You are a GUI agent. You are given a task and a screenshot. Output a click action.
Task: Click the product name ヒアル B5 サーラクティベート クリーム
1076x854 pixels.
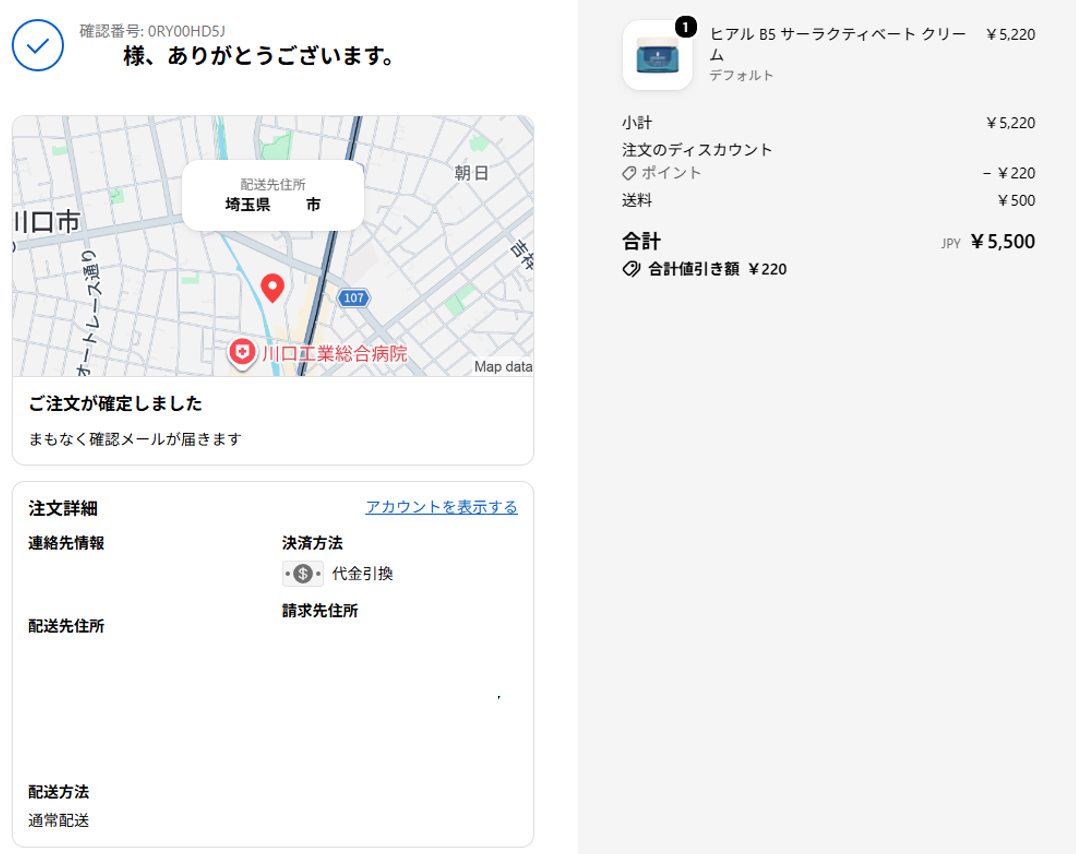click(x=838, y=44)
